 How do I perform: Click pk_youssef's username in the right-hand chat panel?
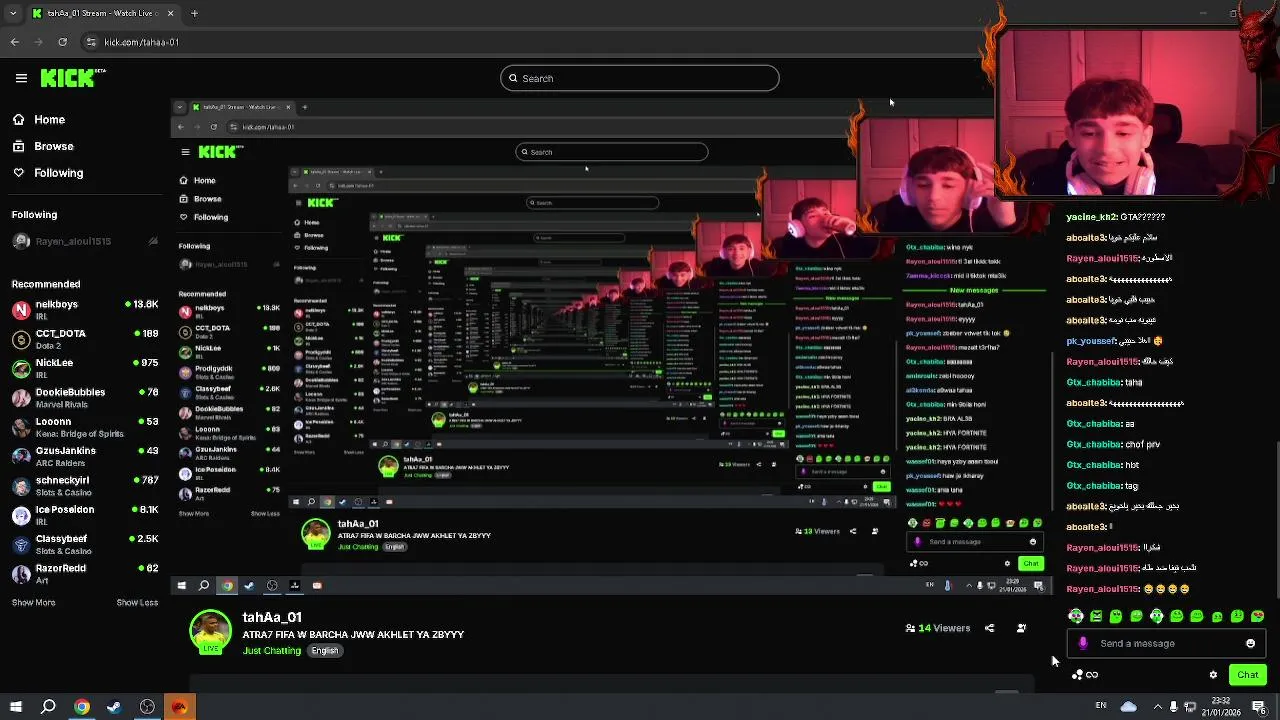pyautogui.click(x=1090, y=341)
